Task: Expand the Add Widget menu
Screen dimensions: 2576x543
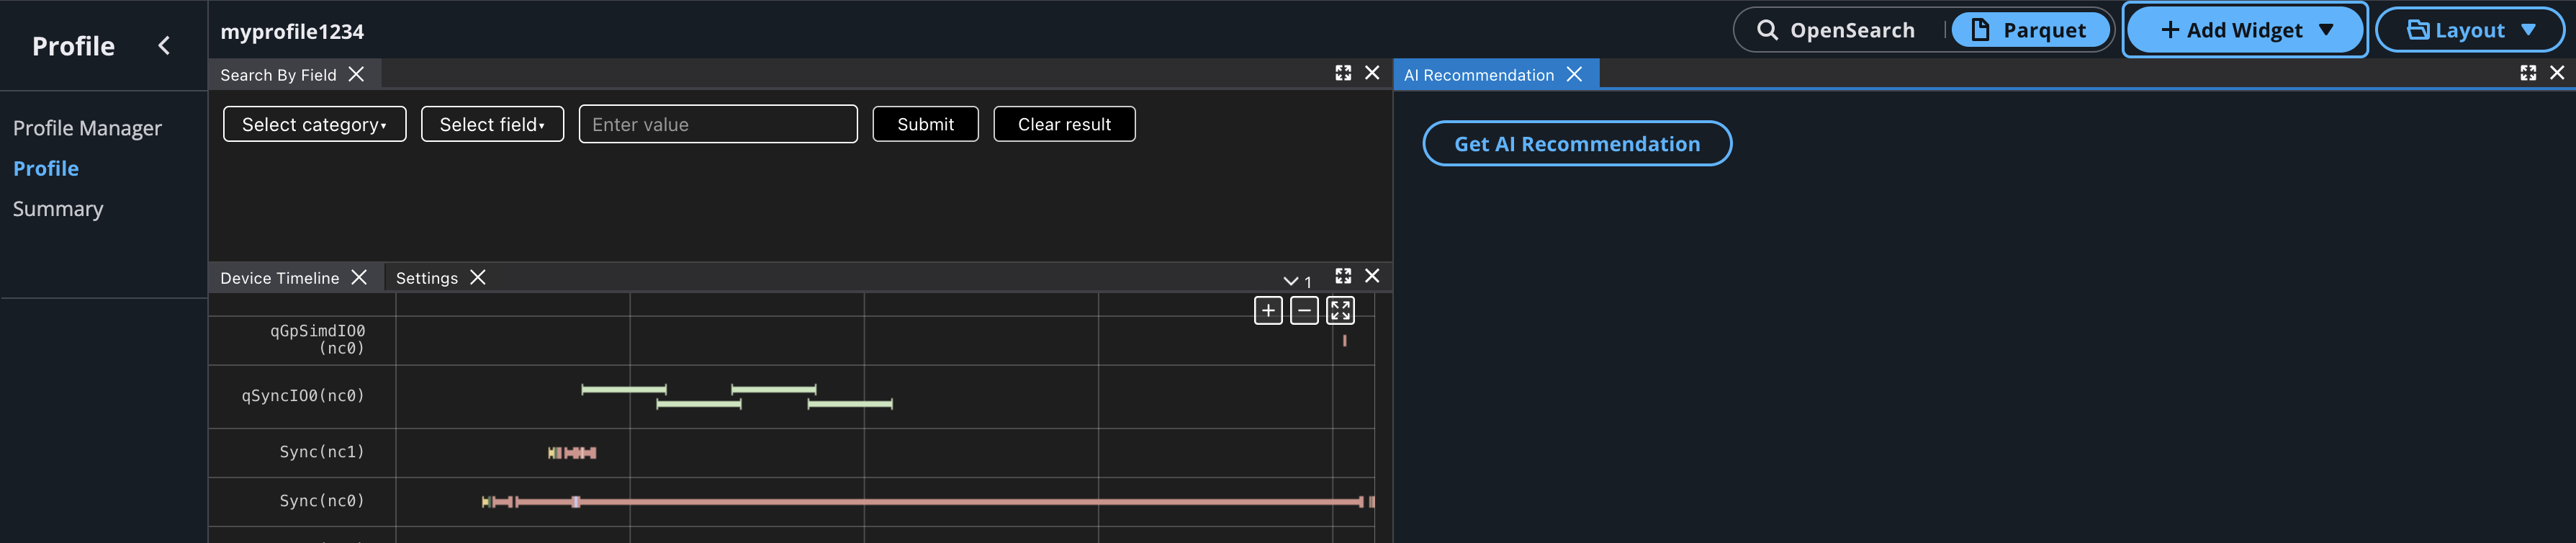Action: [x=2245, y=30]
